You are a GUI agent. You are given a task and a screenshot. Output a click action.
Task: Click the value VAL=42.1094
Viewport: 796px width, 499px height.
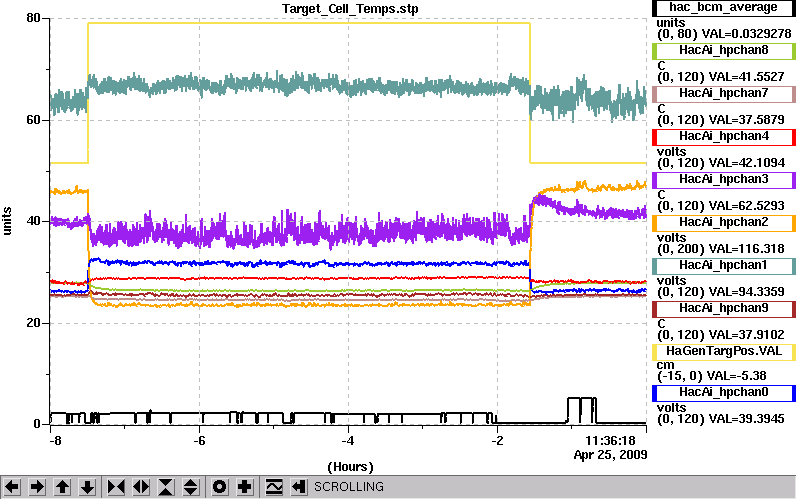click(x=746, y=163)
